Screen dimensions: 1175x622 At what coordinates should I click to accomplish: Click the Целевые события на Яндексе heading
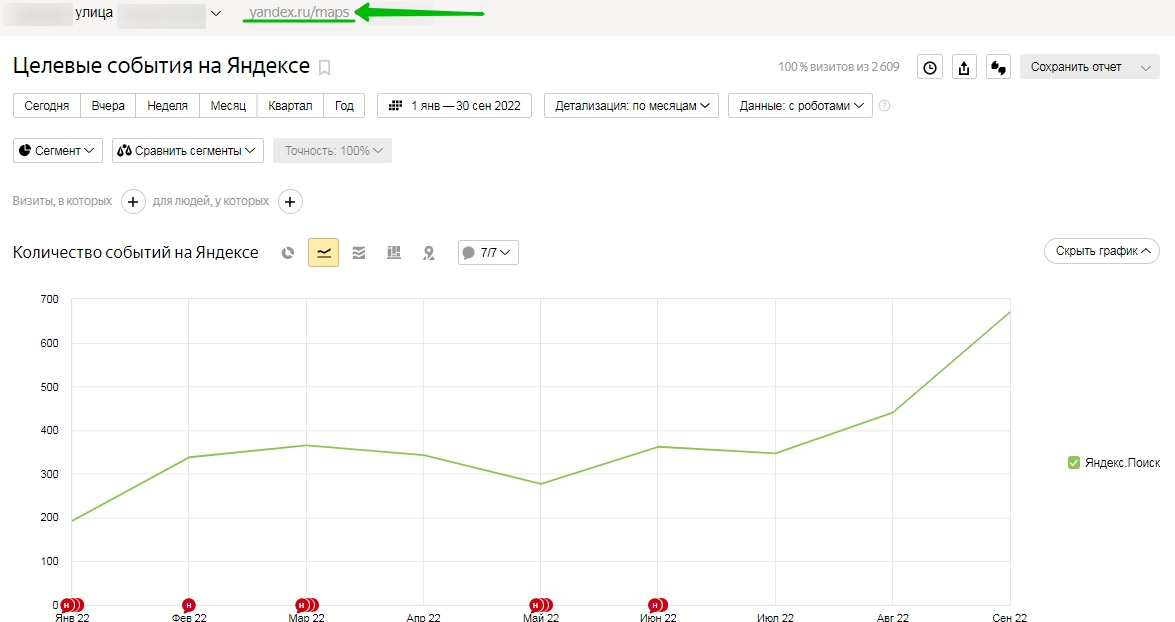(x=161, y=66)
